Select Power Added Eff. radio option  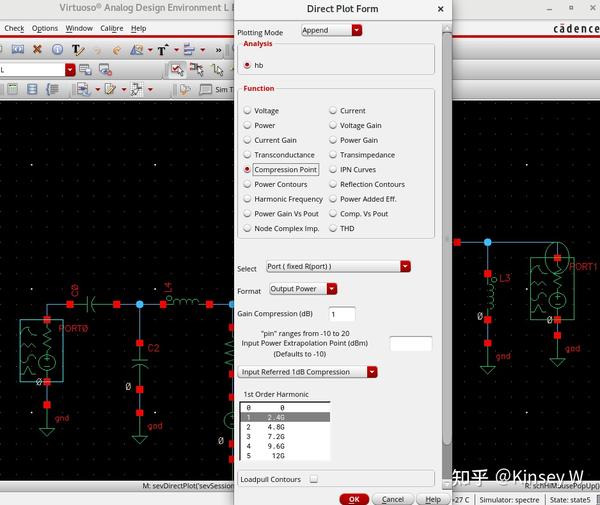click(333, 199)
